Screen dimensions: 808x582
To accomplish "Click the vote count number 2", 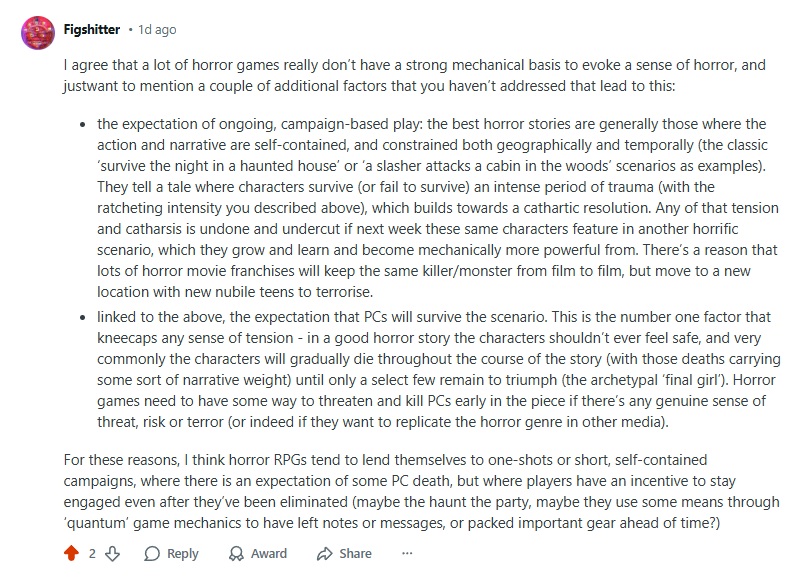I will click(x=92, y=553).
